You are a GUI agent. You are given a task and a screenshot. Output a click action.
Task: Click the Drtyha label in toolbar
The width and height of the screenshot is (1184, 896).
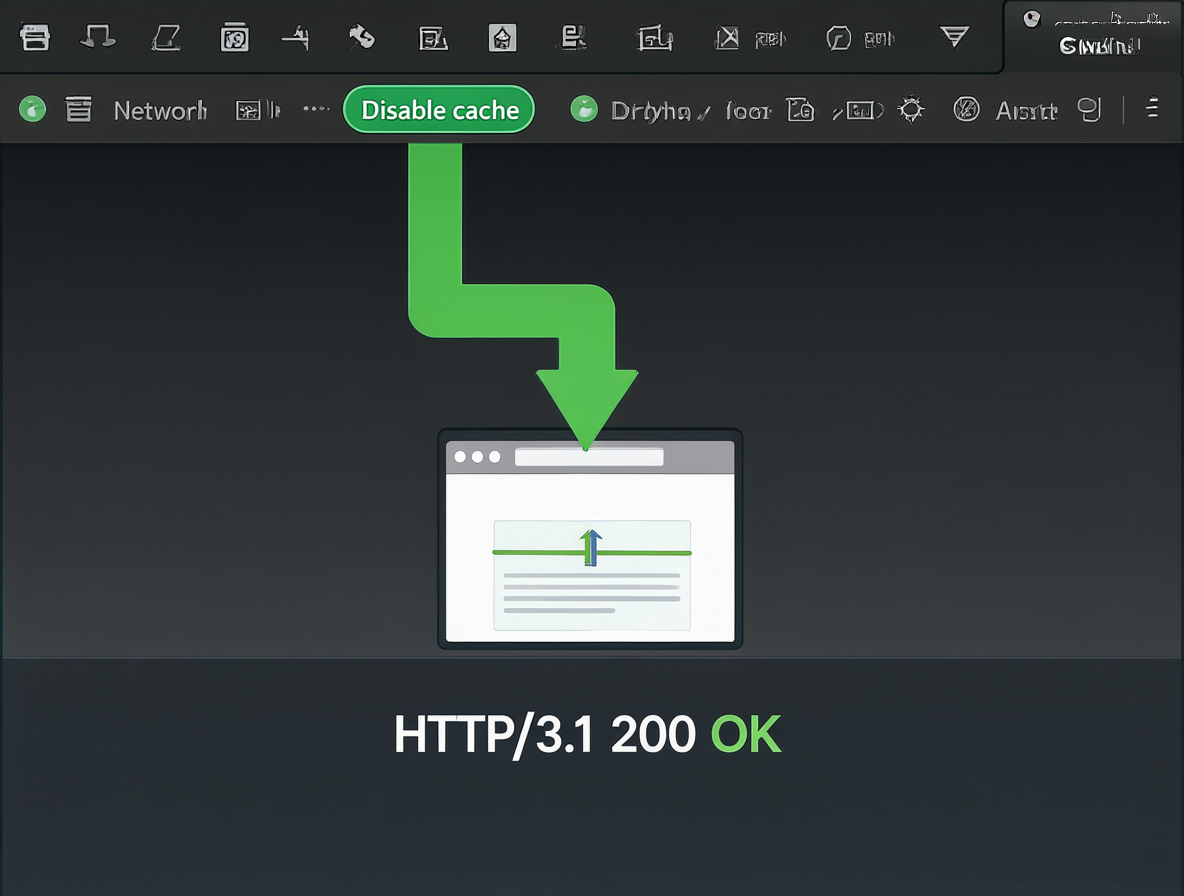pyautogui.click(x=650, y=112)
